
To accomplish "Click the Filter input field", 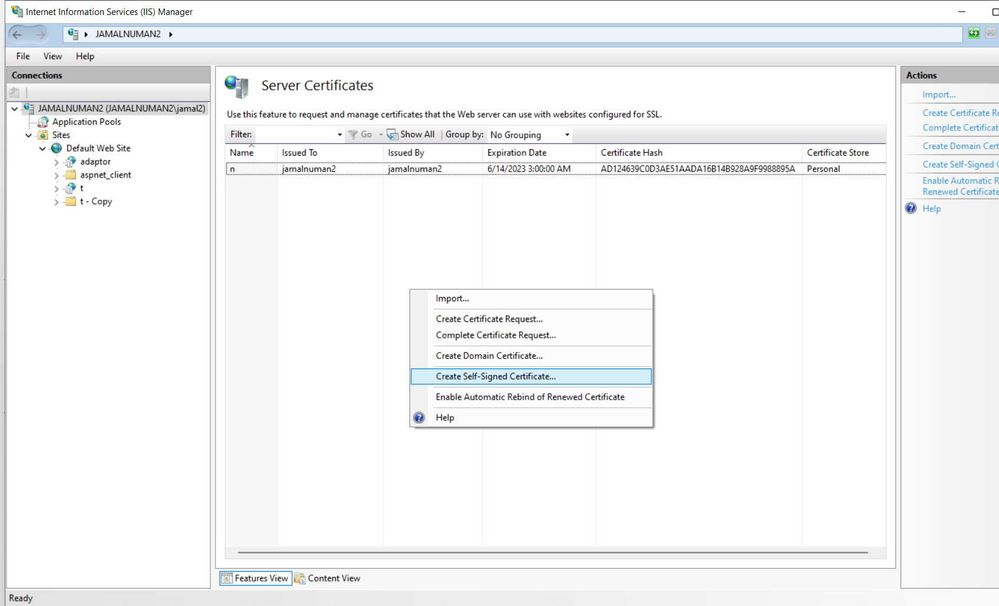I will (x=294, y=134).
